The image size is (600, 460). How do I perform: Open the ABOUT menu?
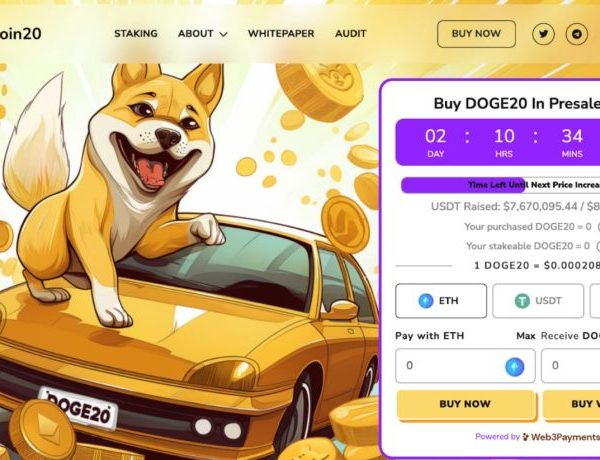tap(202, 34)
